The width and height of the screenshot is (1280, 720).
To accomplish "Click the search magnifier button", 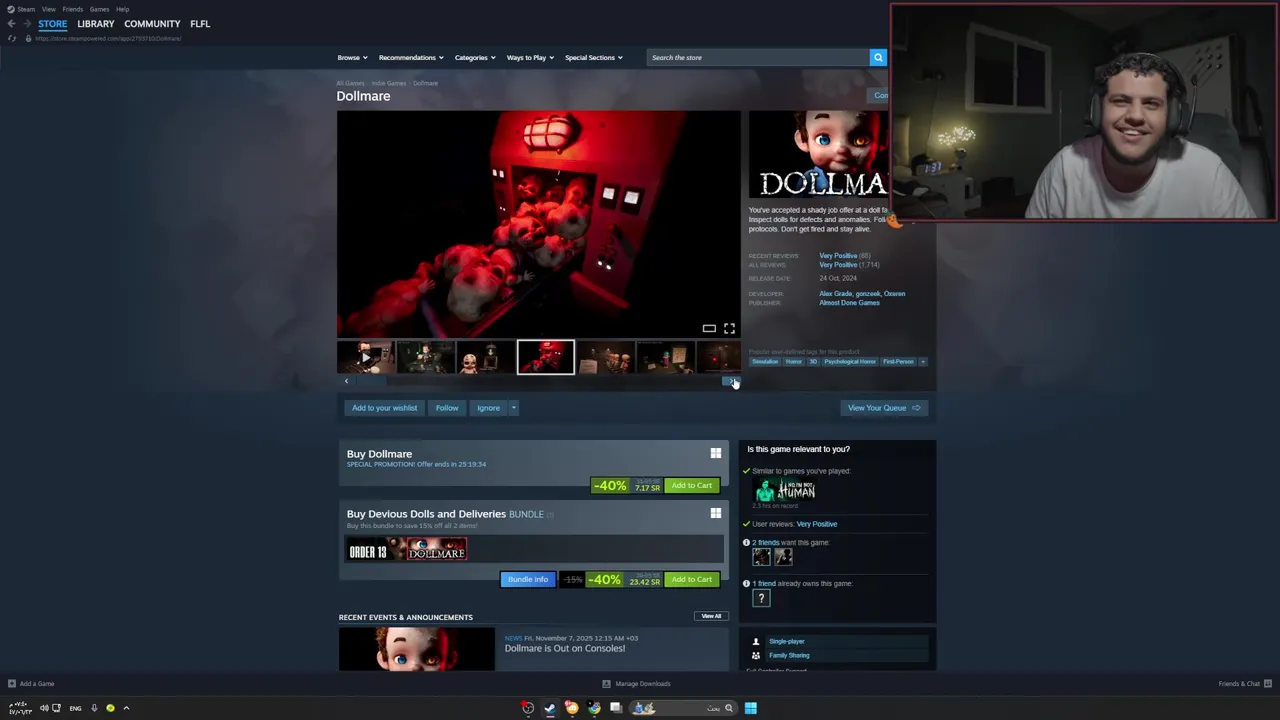I will (878, 57).
